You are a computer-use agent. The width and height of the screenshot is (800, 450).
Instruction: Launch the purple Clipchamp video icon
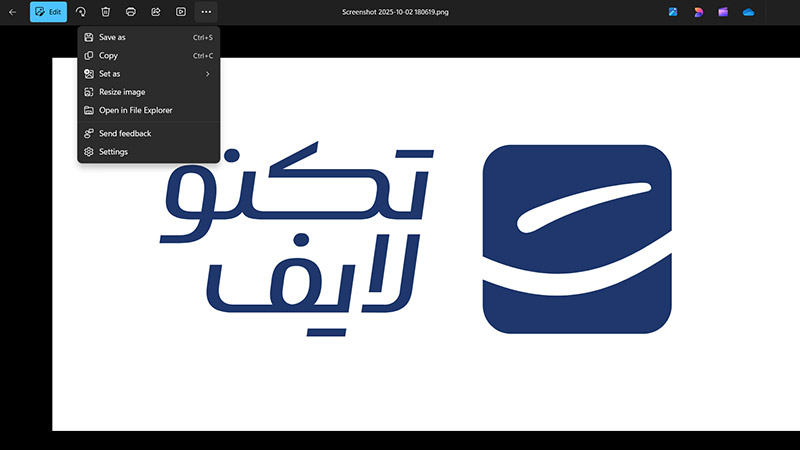point(723,12)
